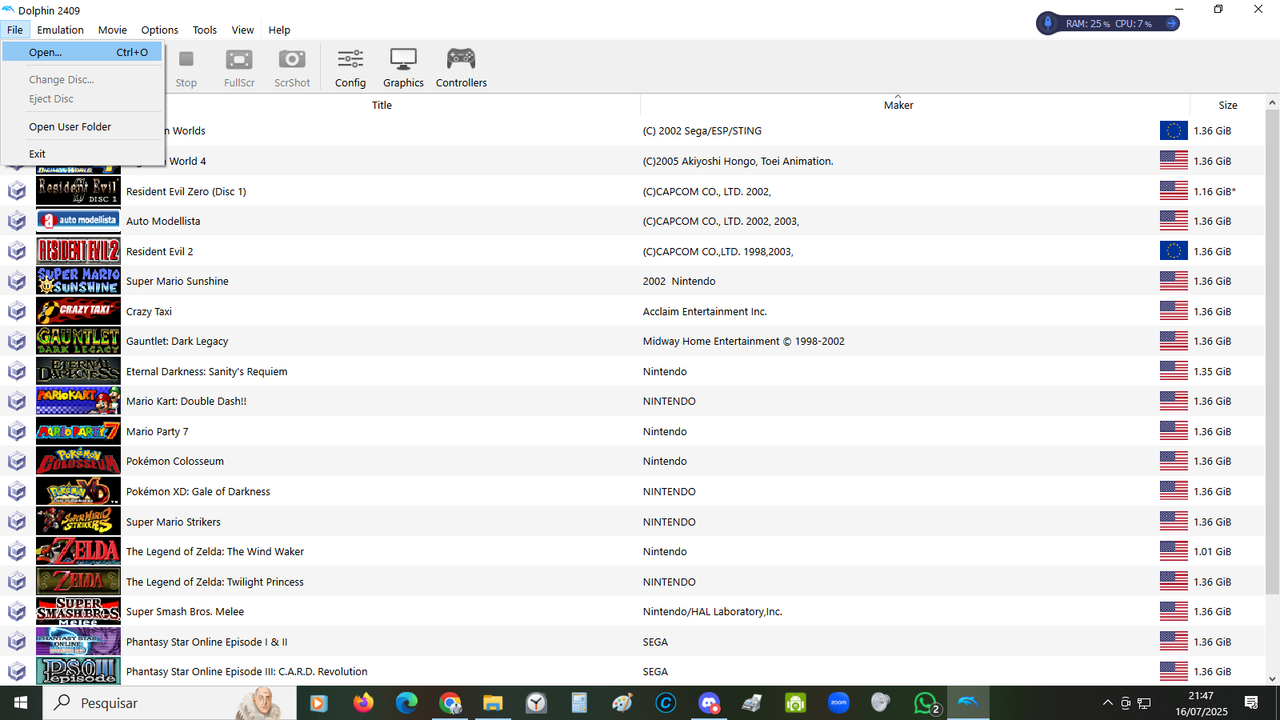Open the Options menu
Image resolution: width=1280 pixels, height=720 pixels.
tap(159, 30)
